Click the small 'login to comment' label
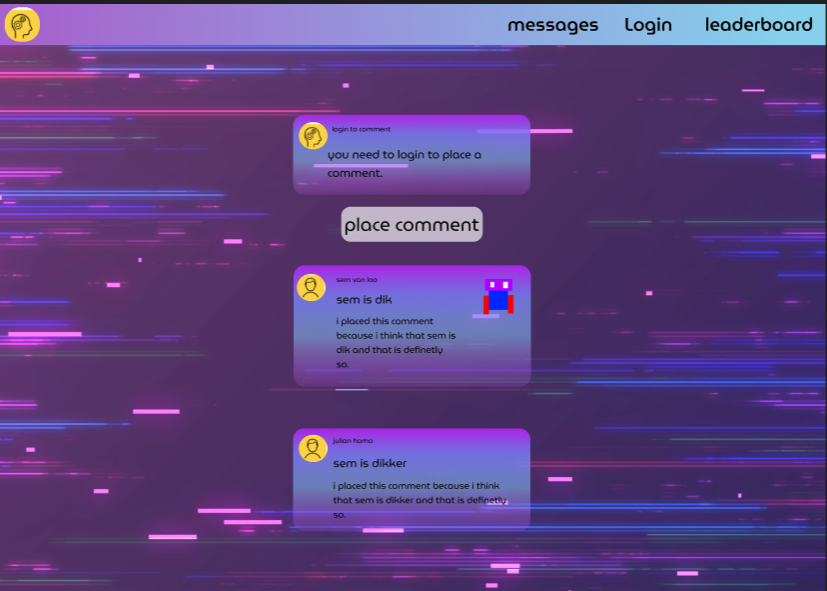Viewport: 827px width, 591px height. tap(361, 129)
